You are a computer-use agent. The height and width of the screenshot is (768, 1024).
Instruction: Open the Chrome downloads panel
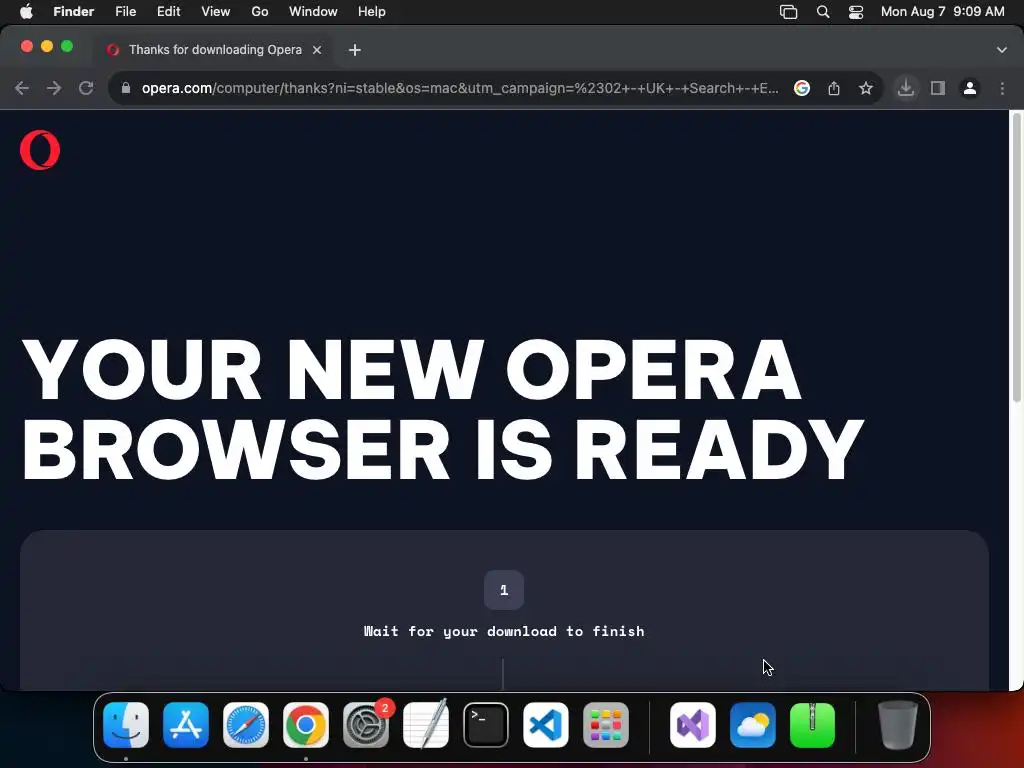click(906, 88)
